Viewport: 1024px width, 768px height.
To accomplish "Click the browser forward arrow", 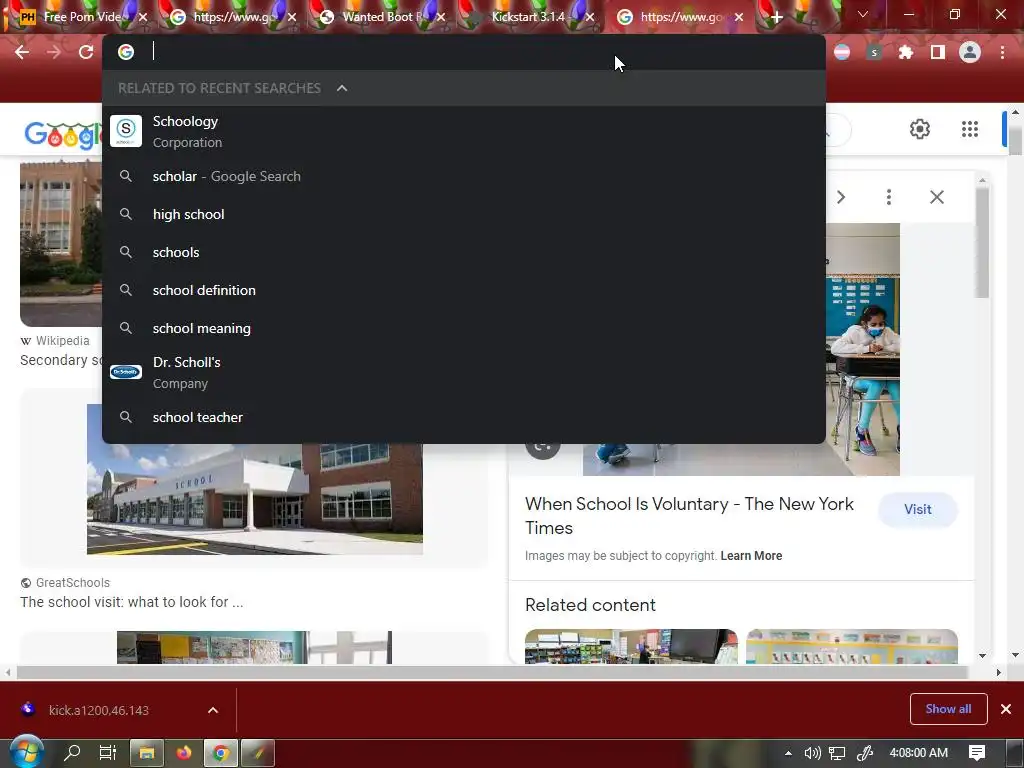I will pos(54,52).
